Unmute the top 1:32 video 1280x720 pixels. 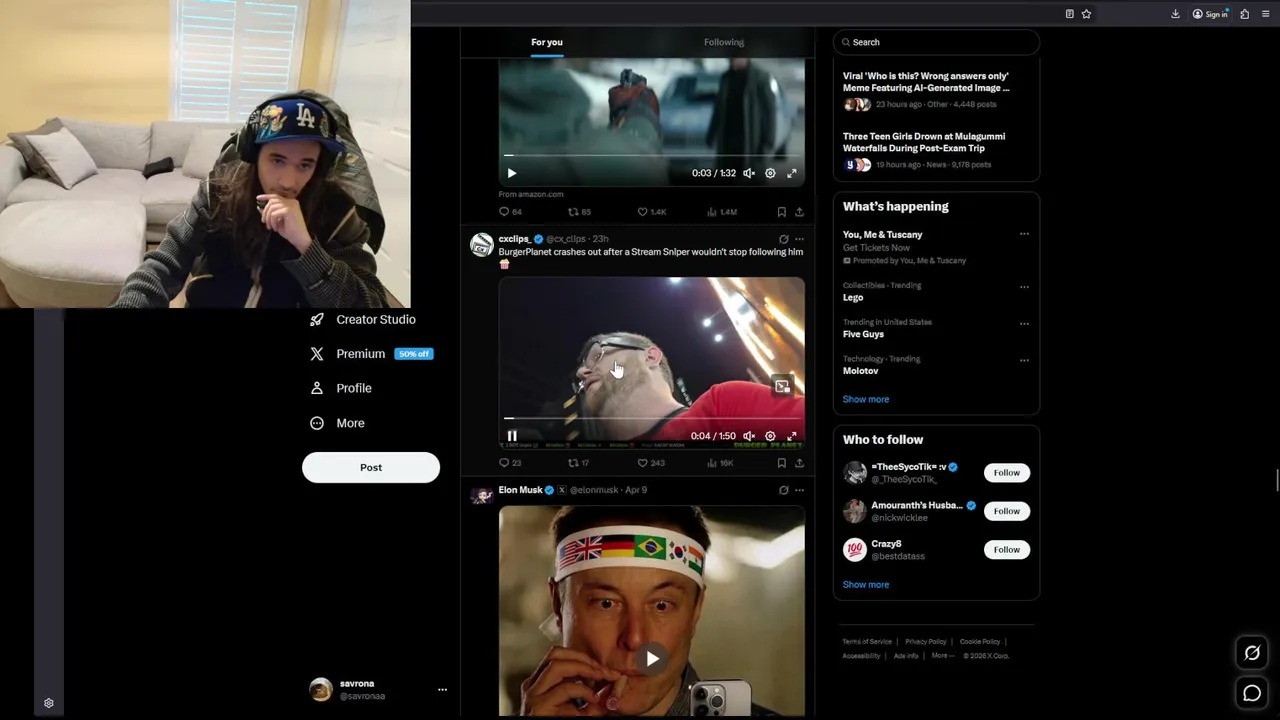click(x=749, y=173)
